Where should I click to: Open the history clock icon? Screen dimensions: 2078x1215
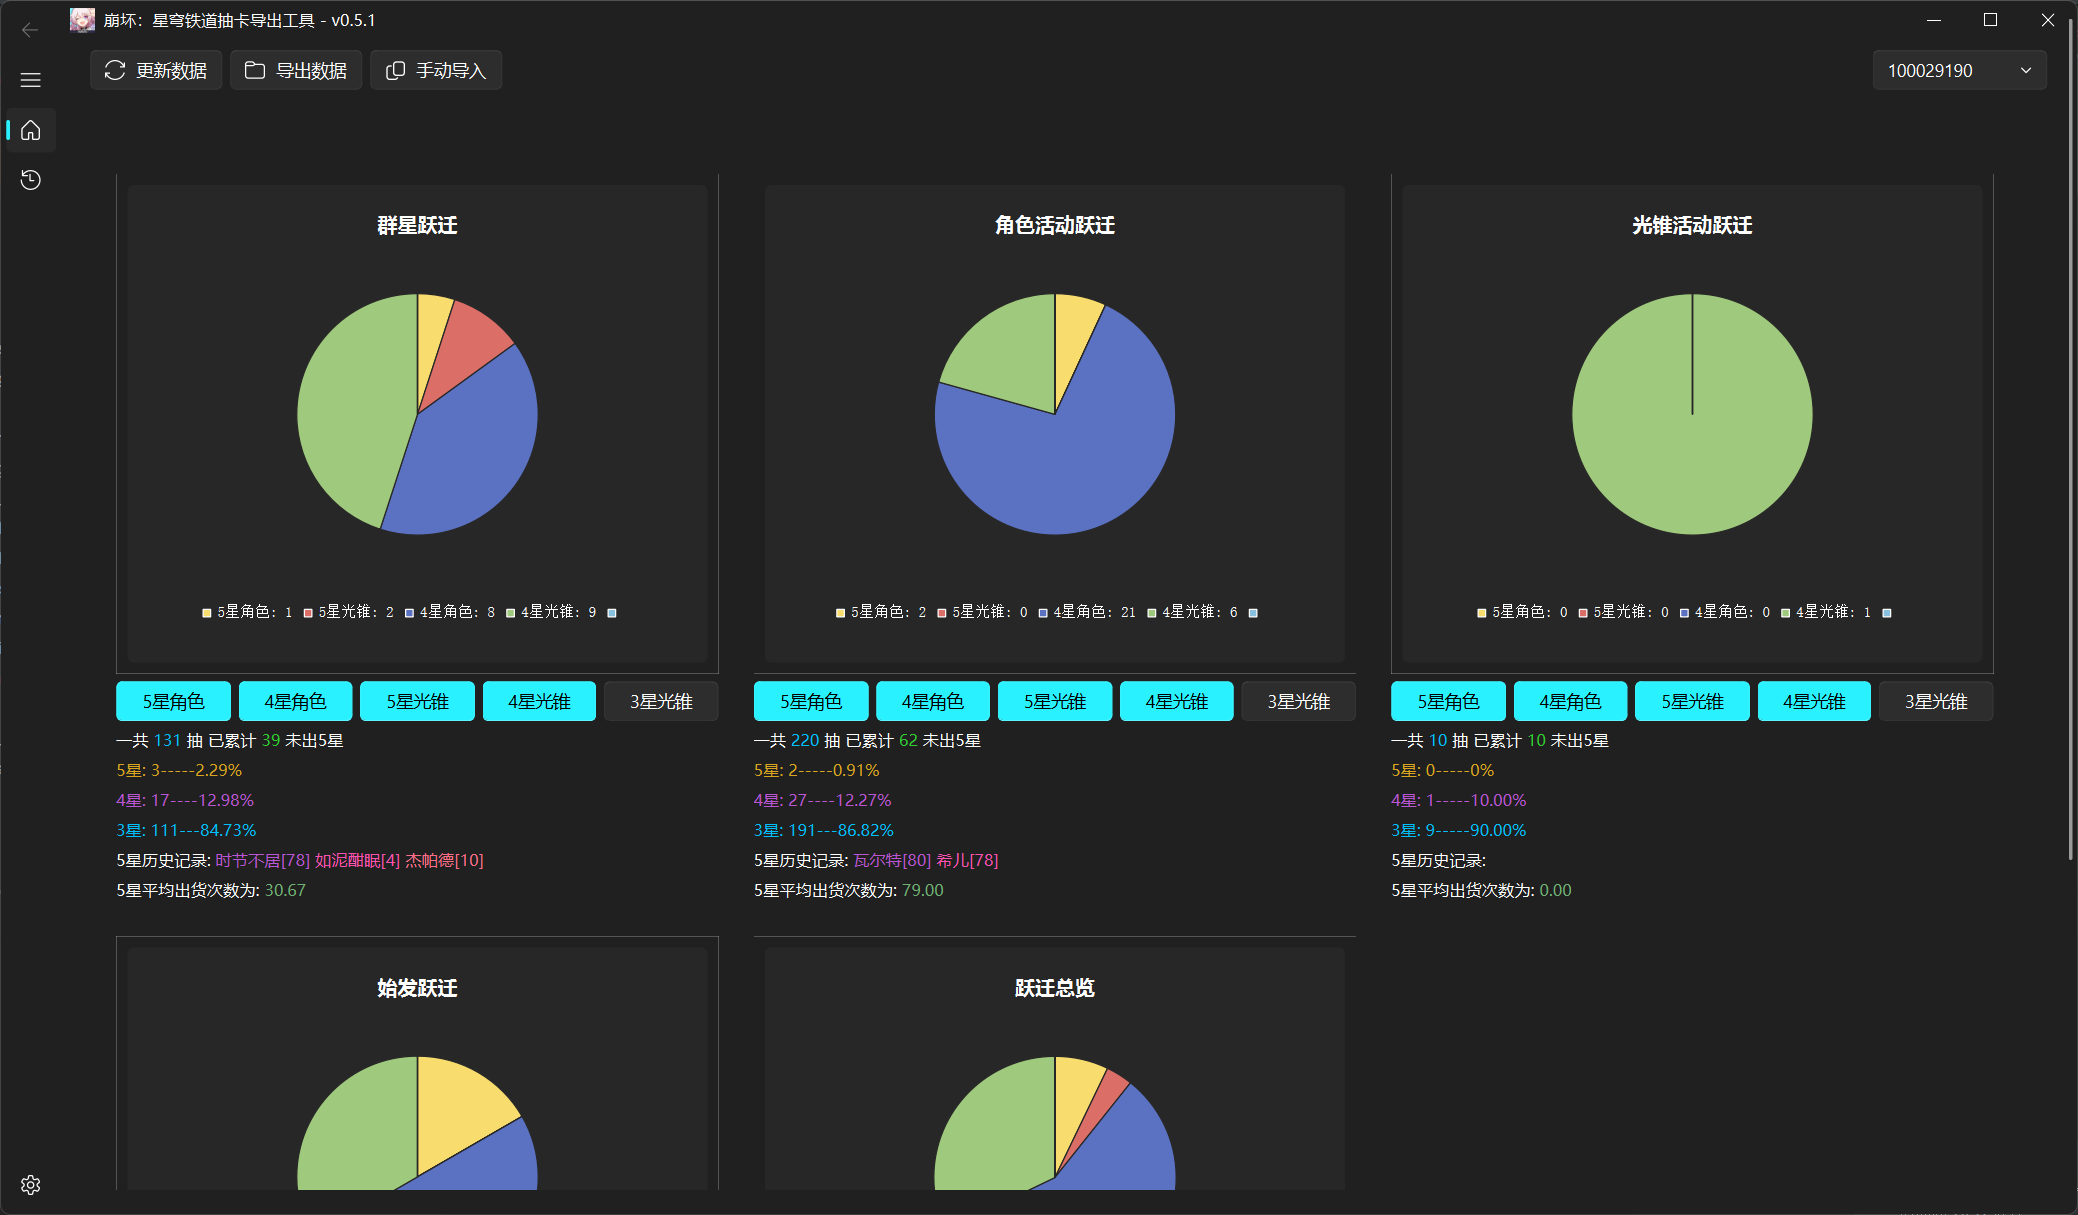point(30,180)
